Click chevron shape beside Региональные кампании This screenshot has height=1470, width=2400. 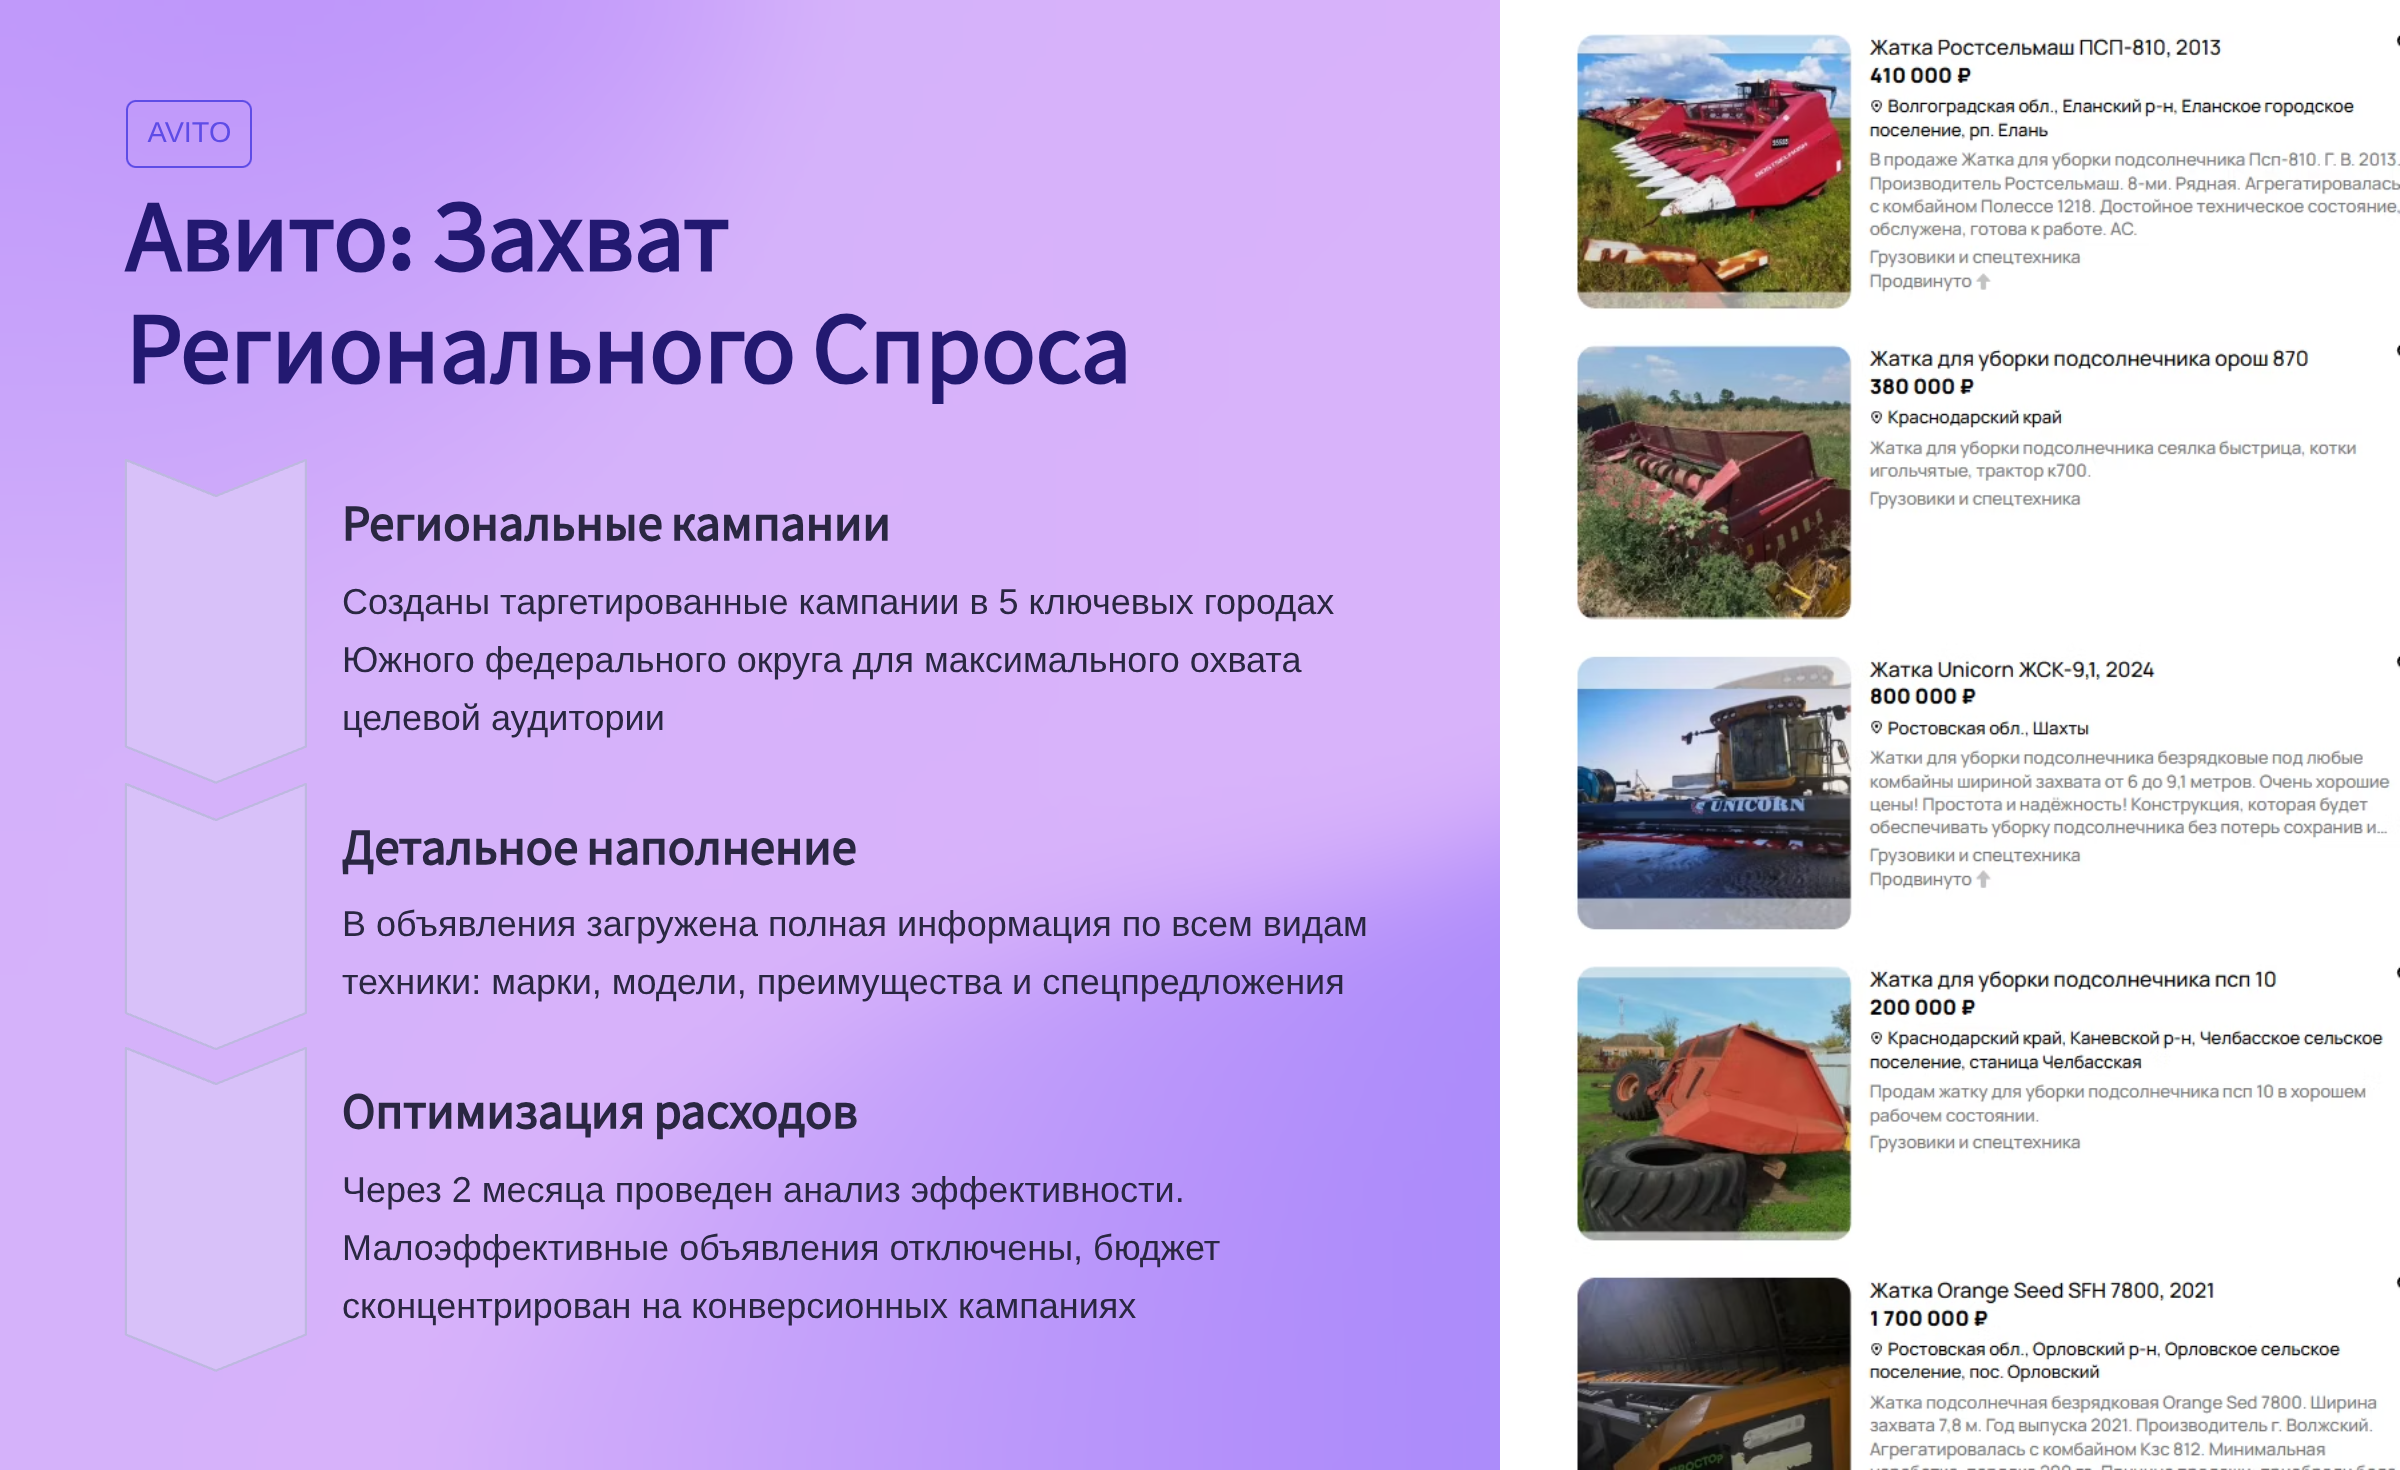[x=216, y=620]
